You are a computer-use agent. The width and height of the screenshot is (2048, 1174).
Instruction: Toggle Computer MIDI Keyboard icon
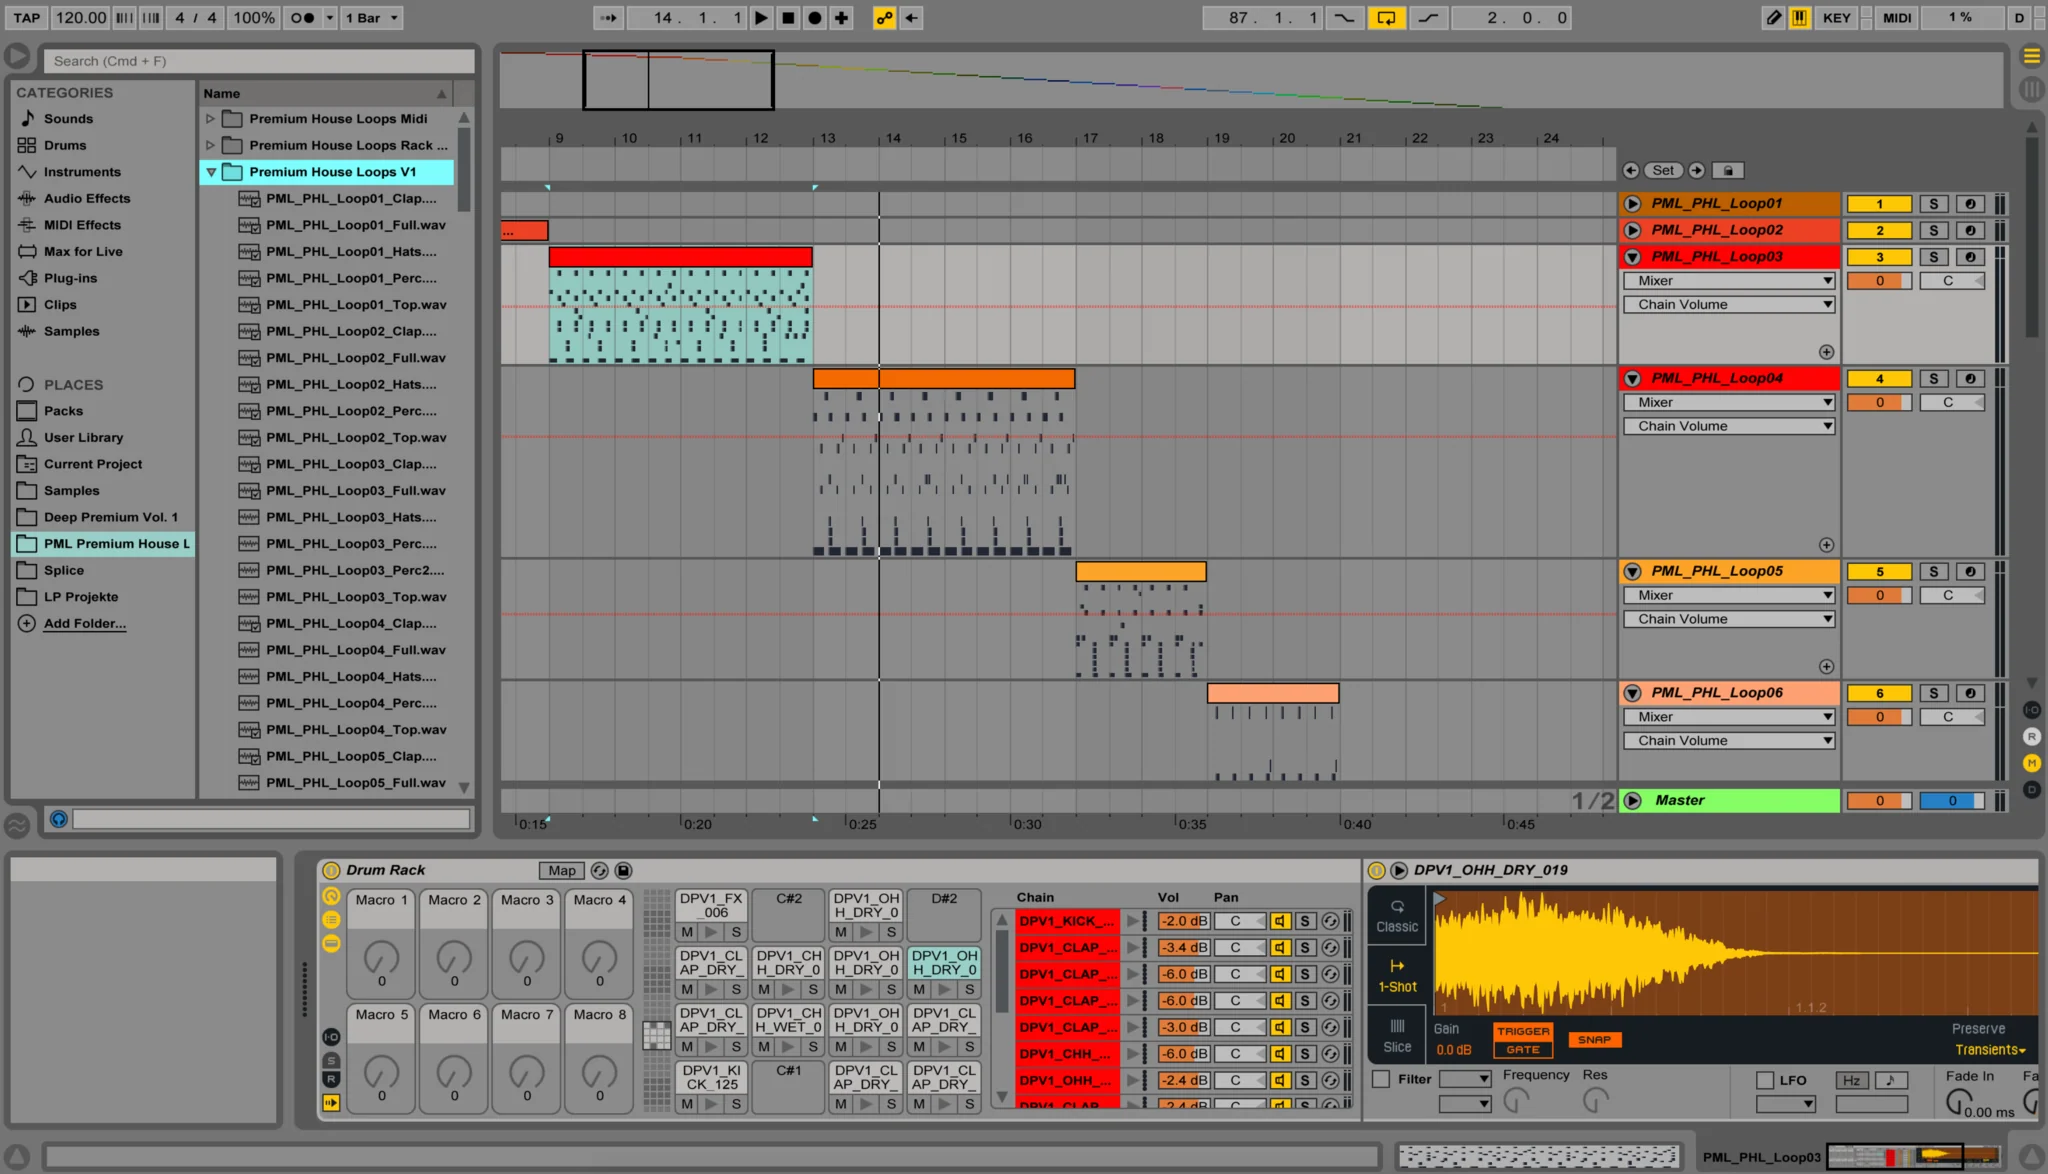tap(1799, 17)
